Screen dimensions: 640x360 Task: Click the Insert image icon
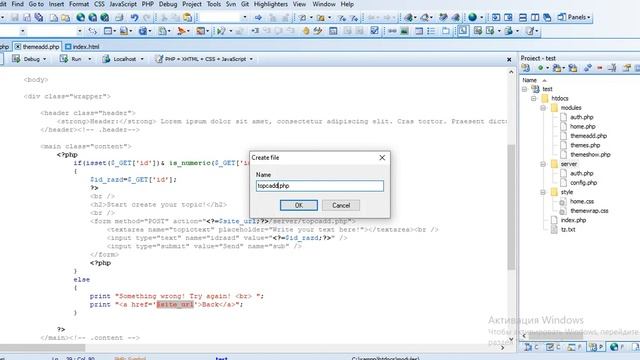pos(404,31)
